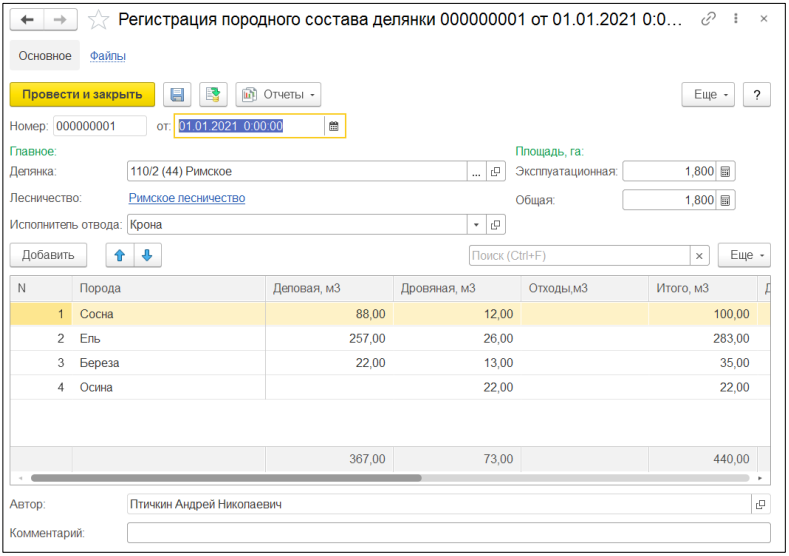Add document to favorites star
Viewport: 789px width, 556px height.
[98, 19]
